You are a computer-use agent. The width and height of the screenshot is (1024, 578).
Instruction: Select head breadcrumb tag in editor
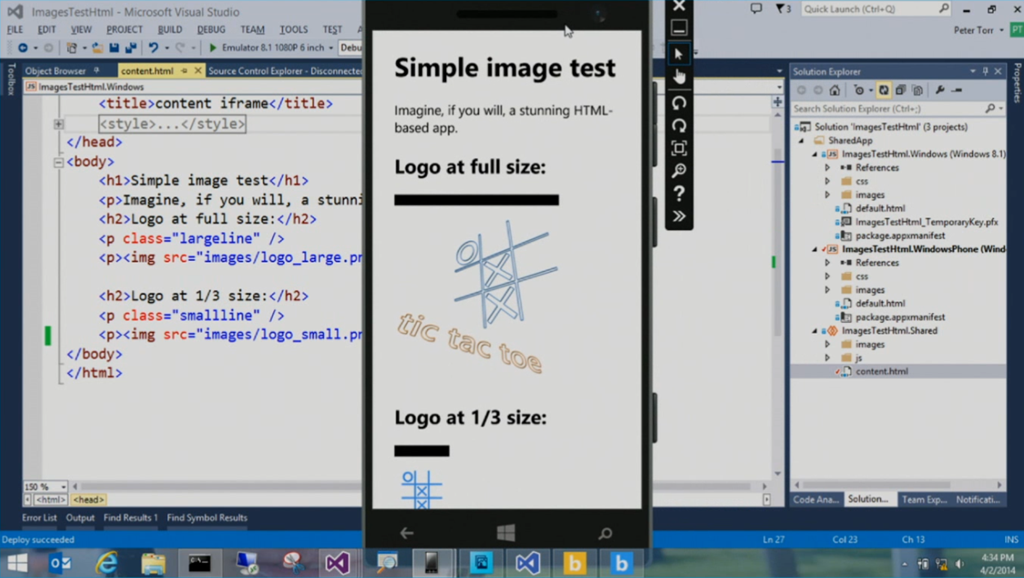click(88, 500)
